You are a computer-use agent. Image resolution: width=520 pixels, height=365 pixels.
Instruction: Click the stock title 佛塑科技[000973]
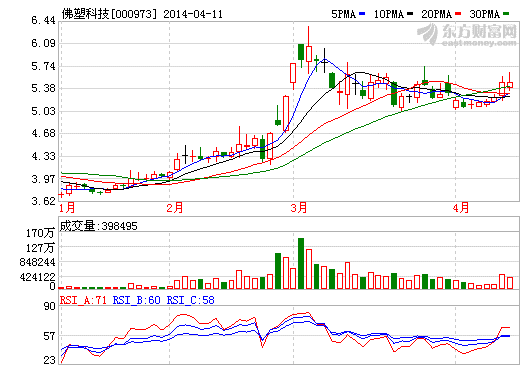(109, 14)
